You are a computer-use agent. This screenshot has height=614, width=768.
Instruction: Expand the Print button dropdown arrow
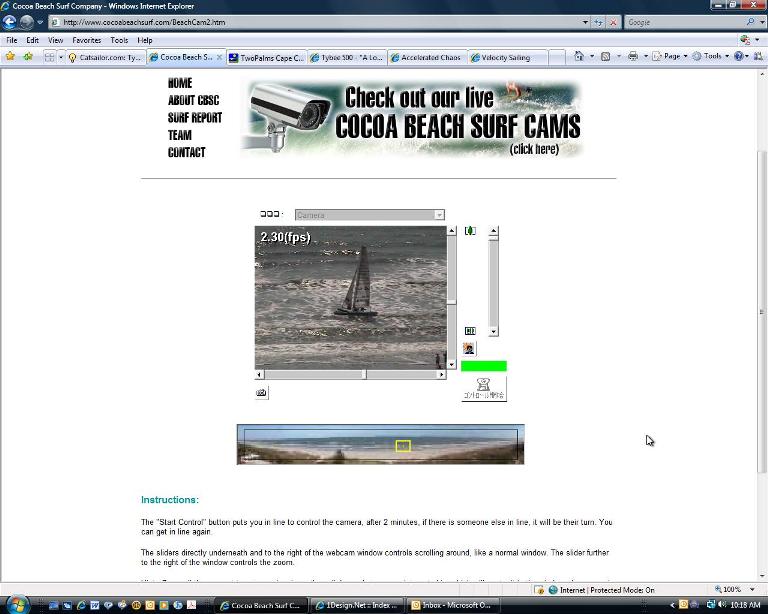tap(646, 56)
